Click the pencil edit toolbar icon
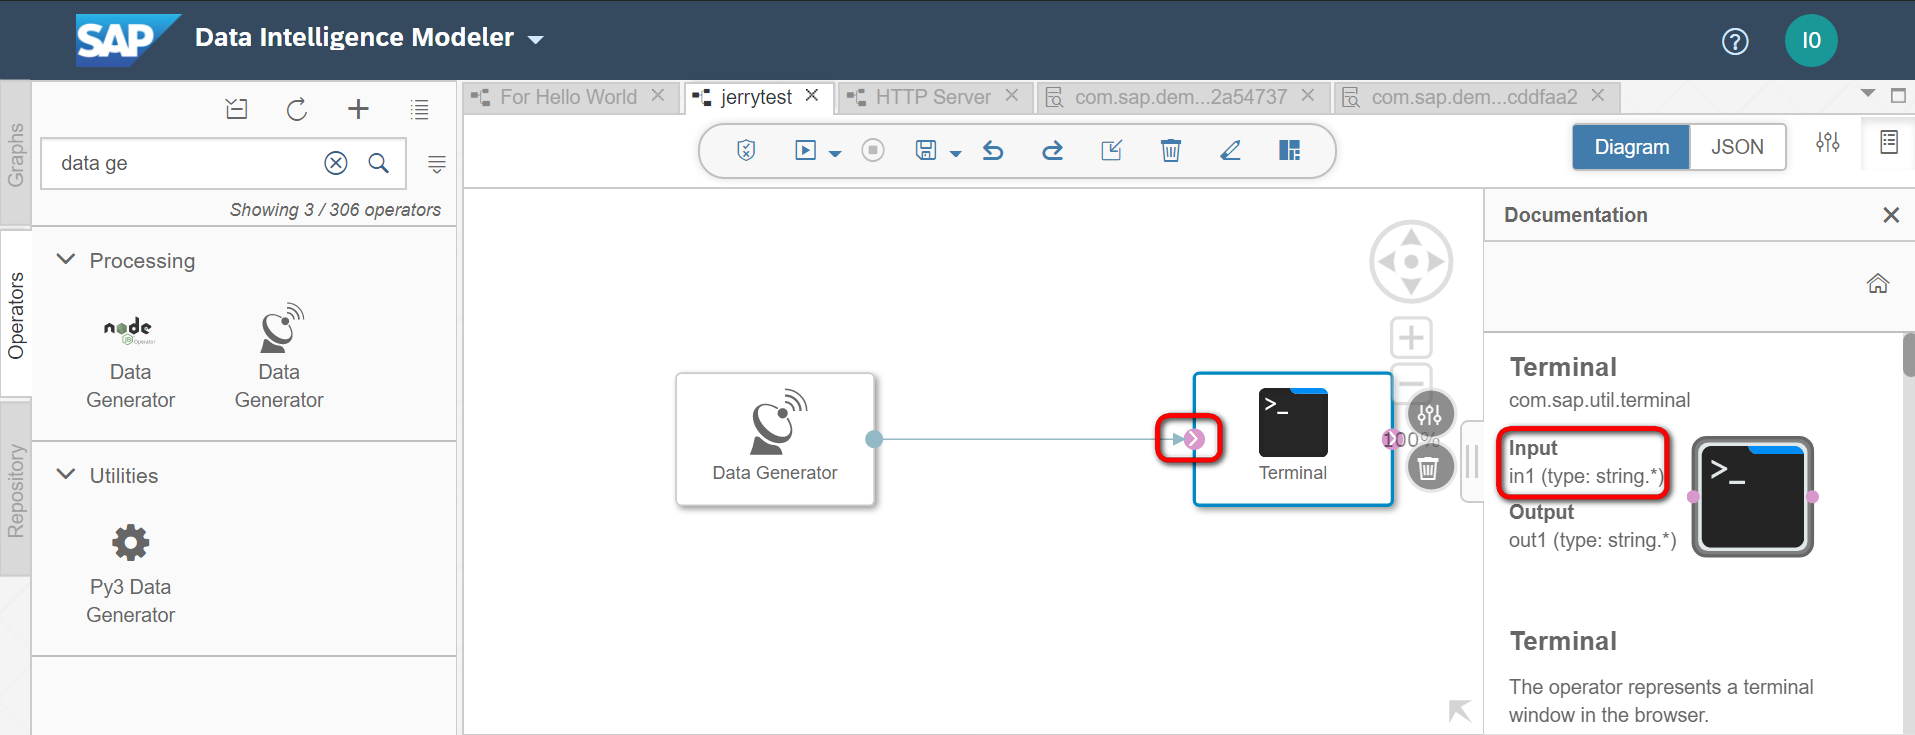This screenshot has width=1915, height=735. pos(1230,150)
